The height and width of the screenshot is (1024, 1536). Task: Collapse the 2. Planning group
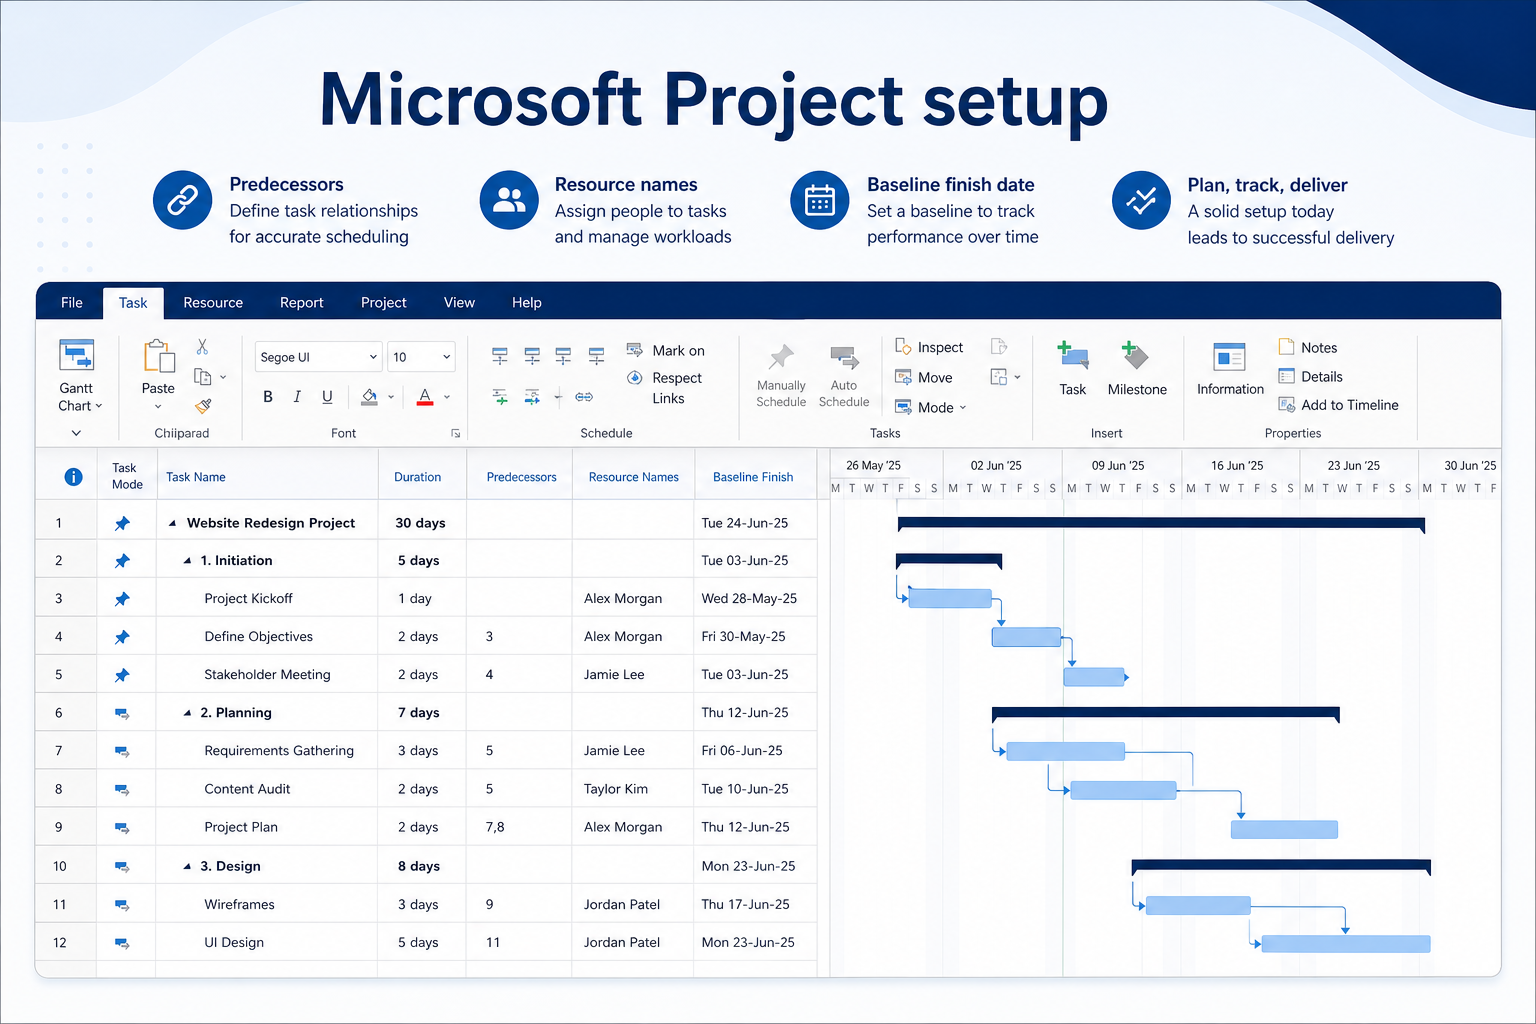187,713
